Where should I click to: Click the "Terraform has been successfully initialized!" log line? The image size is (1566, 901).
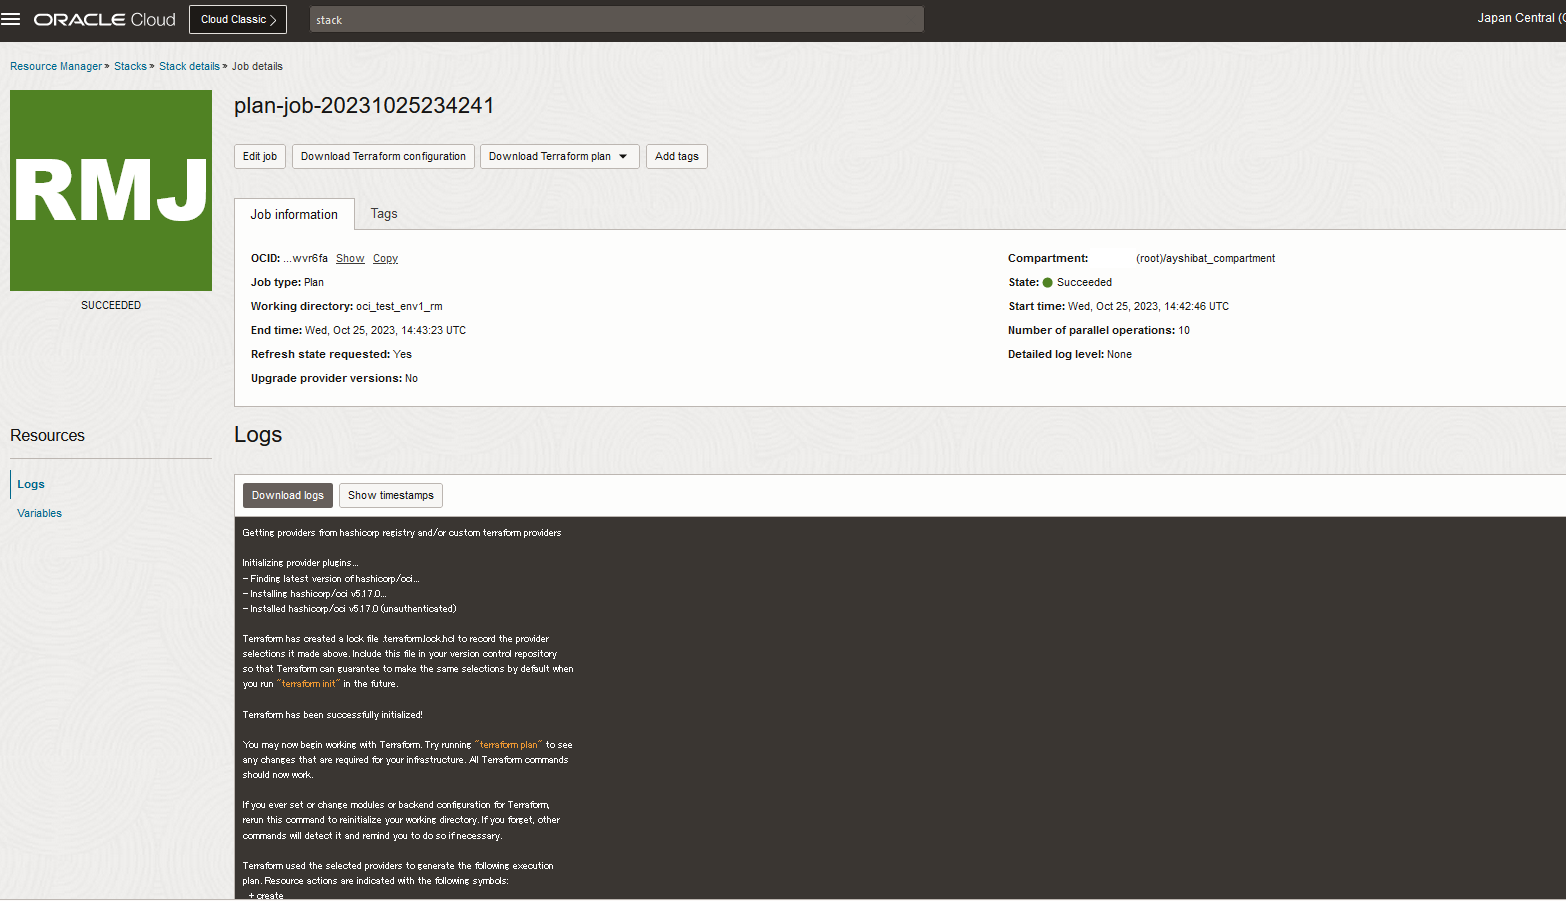coord(332,715)
